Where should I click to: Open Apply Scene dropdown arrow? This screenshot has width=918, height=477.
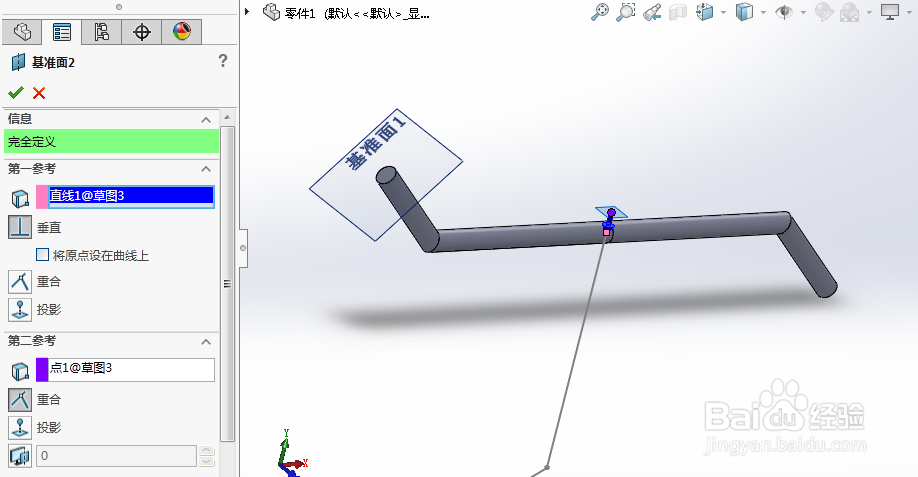coord(869,12)
